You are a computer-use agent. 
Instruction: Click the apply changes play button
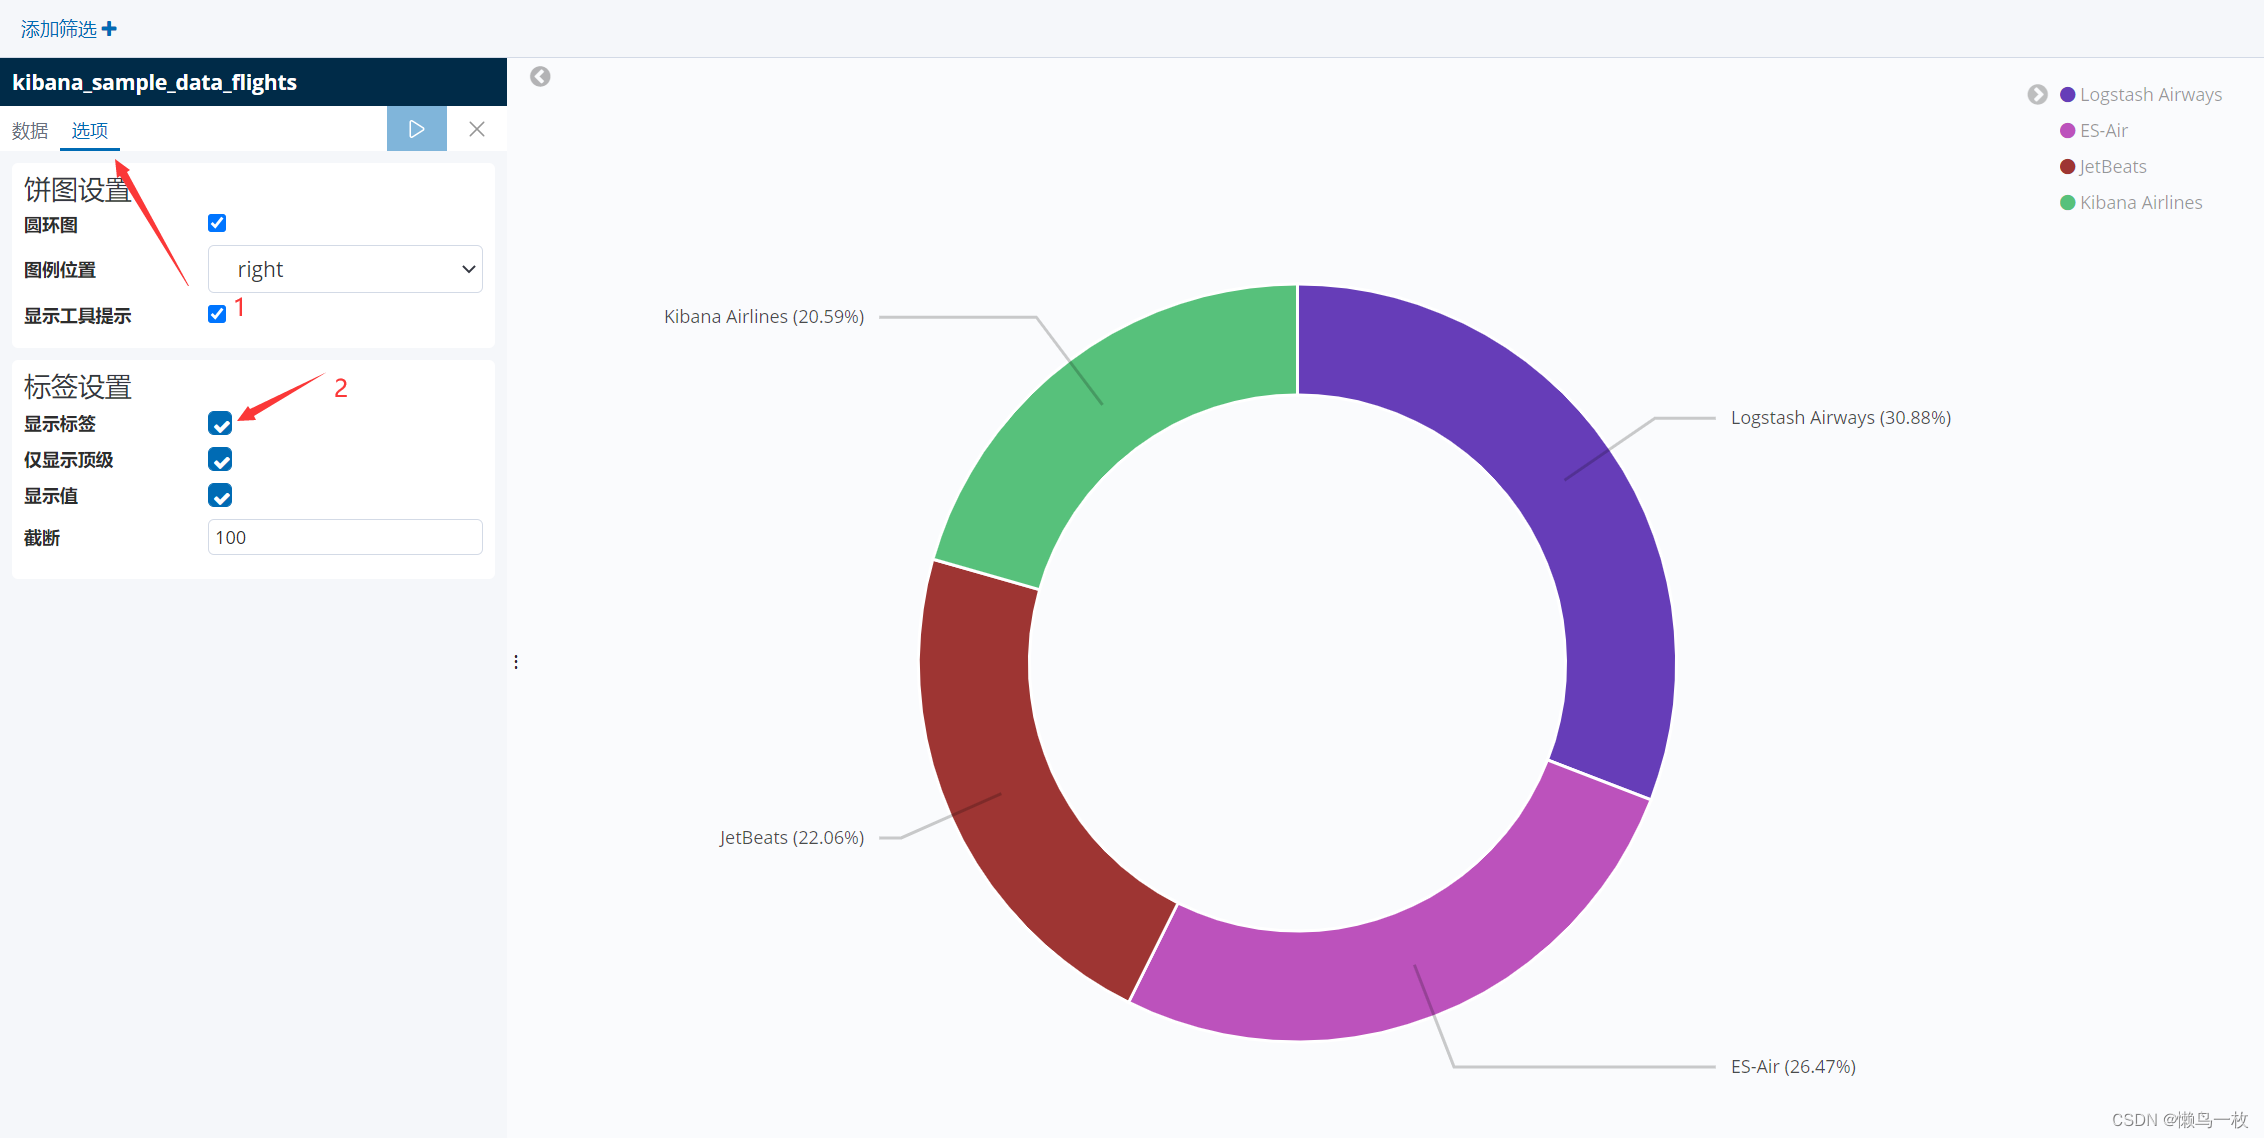point(416,129)
